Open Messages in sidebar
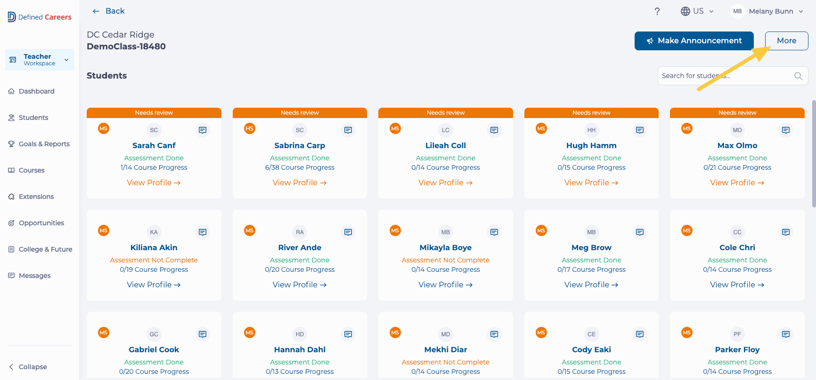 coord(29,275)
